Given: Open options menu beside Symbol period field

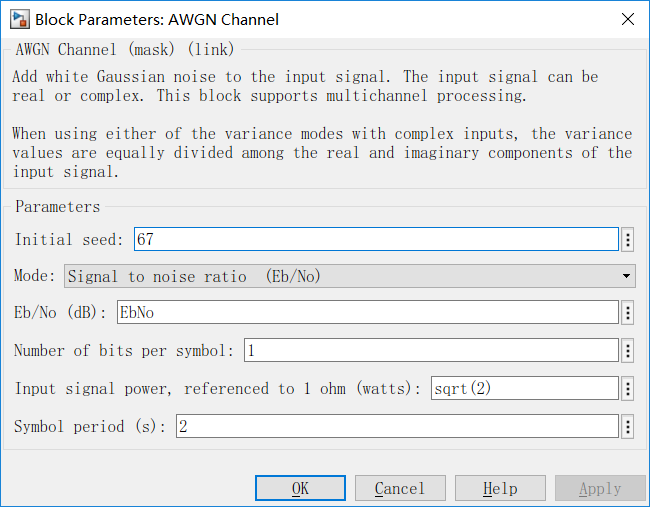Looking at the screenshot, I should pyautogui.click(x=628, y=427).
